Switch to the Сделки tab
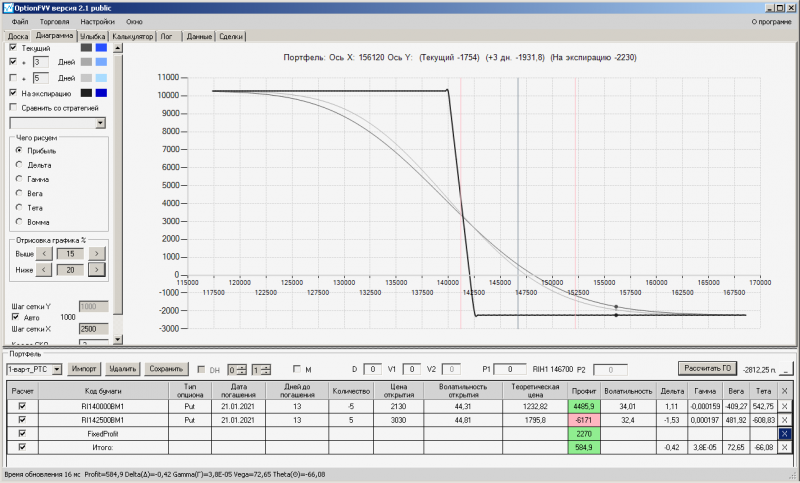800x483 pixels. 231,36
